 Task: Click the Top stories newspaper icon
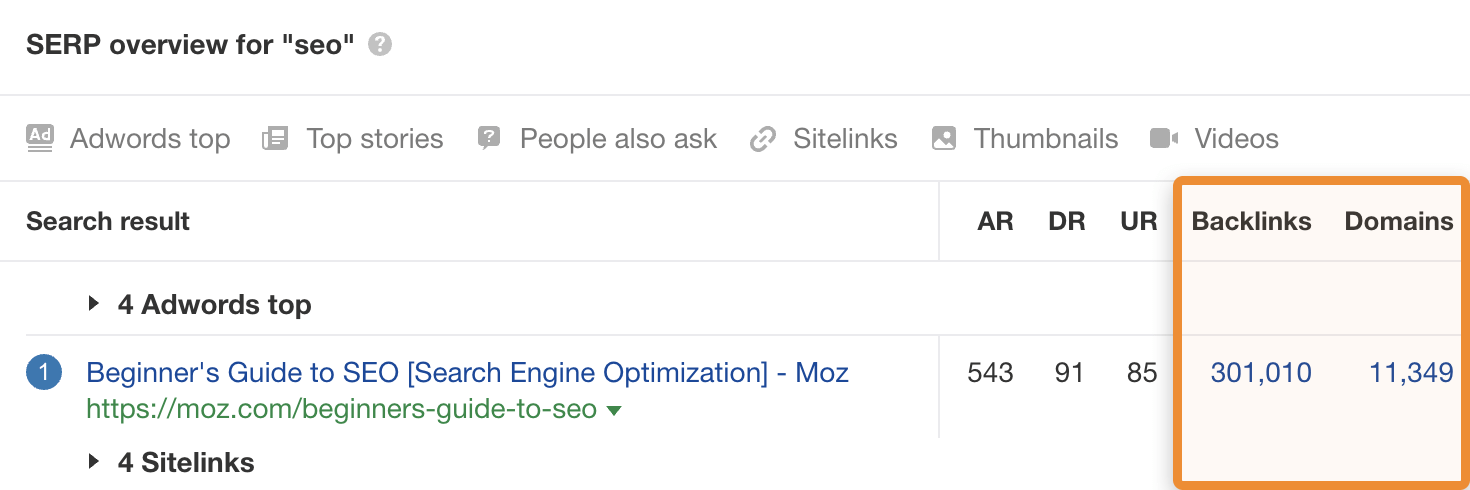(x=275, y=138)
